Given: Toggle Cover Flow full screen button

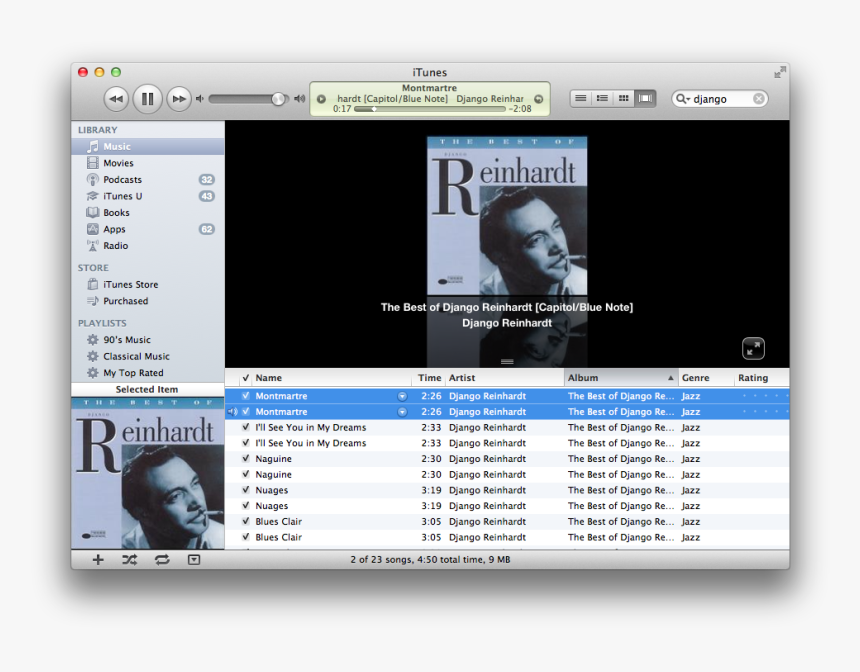Looking at the screenshot, I should pos(753,348).
